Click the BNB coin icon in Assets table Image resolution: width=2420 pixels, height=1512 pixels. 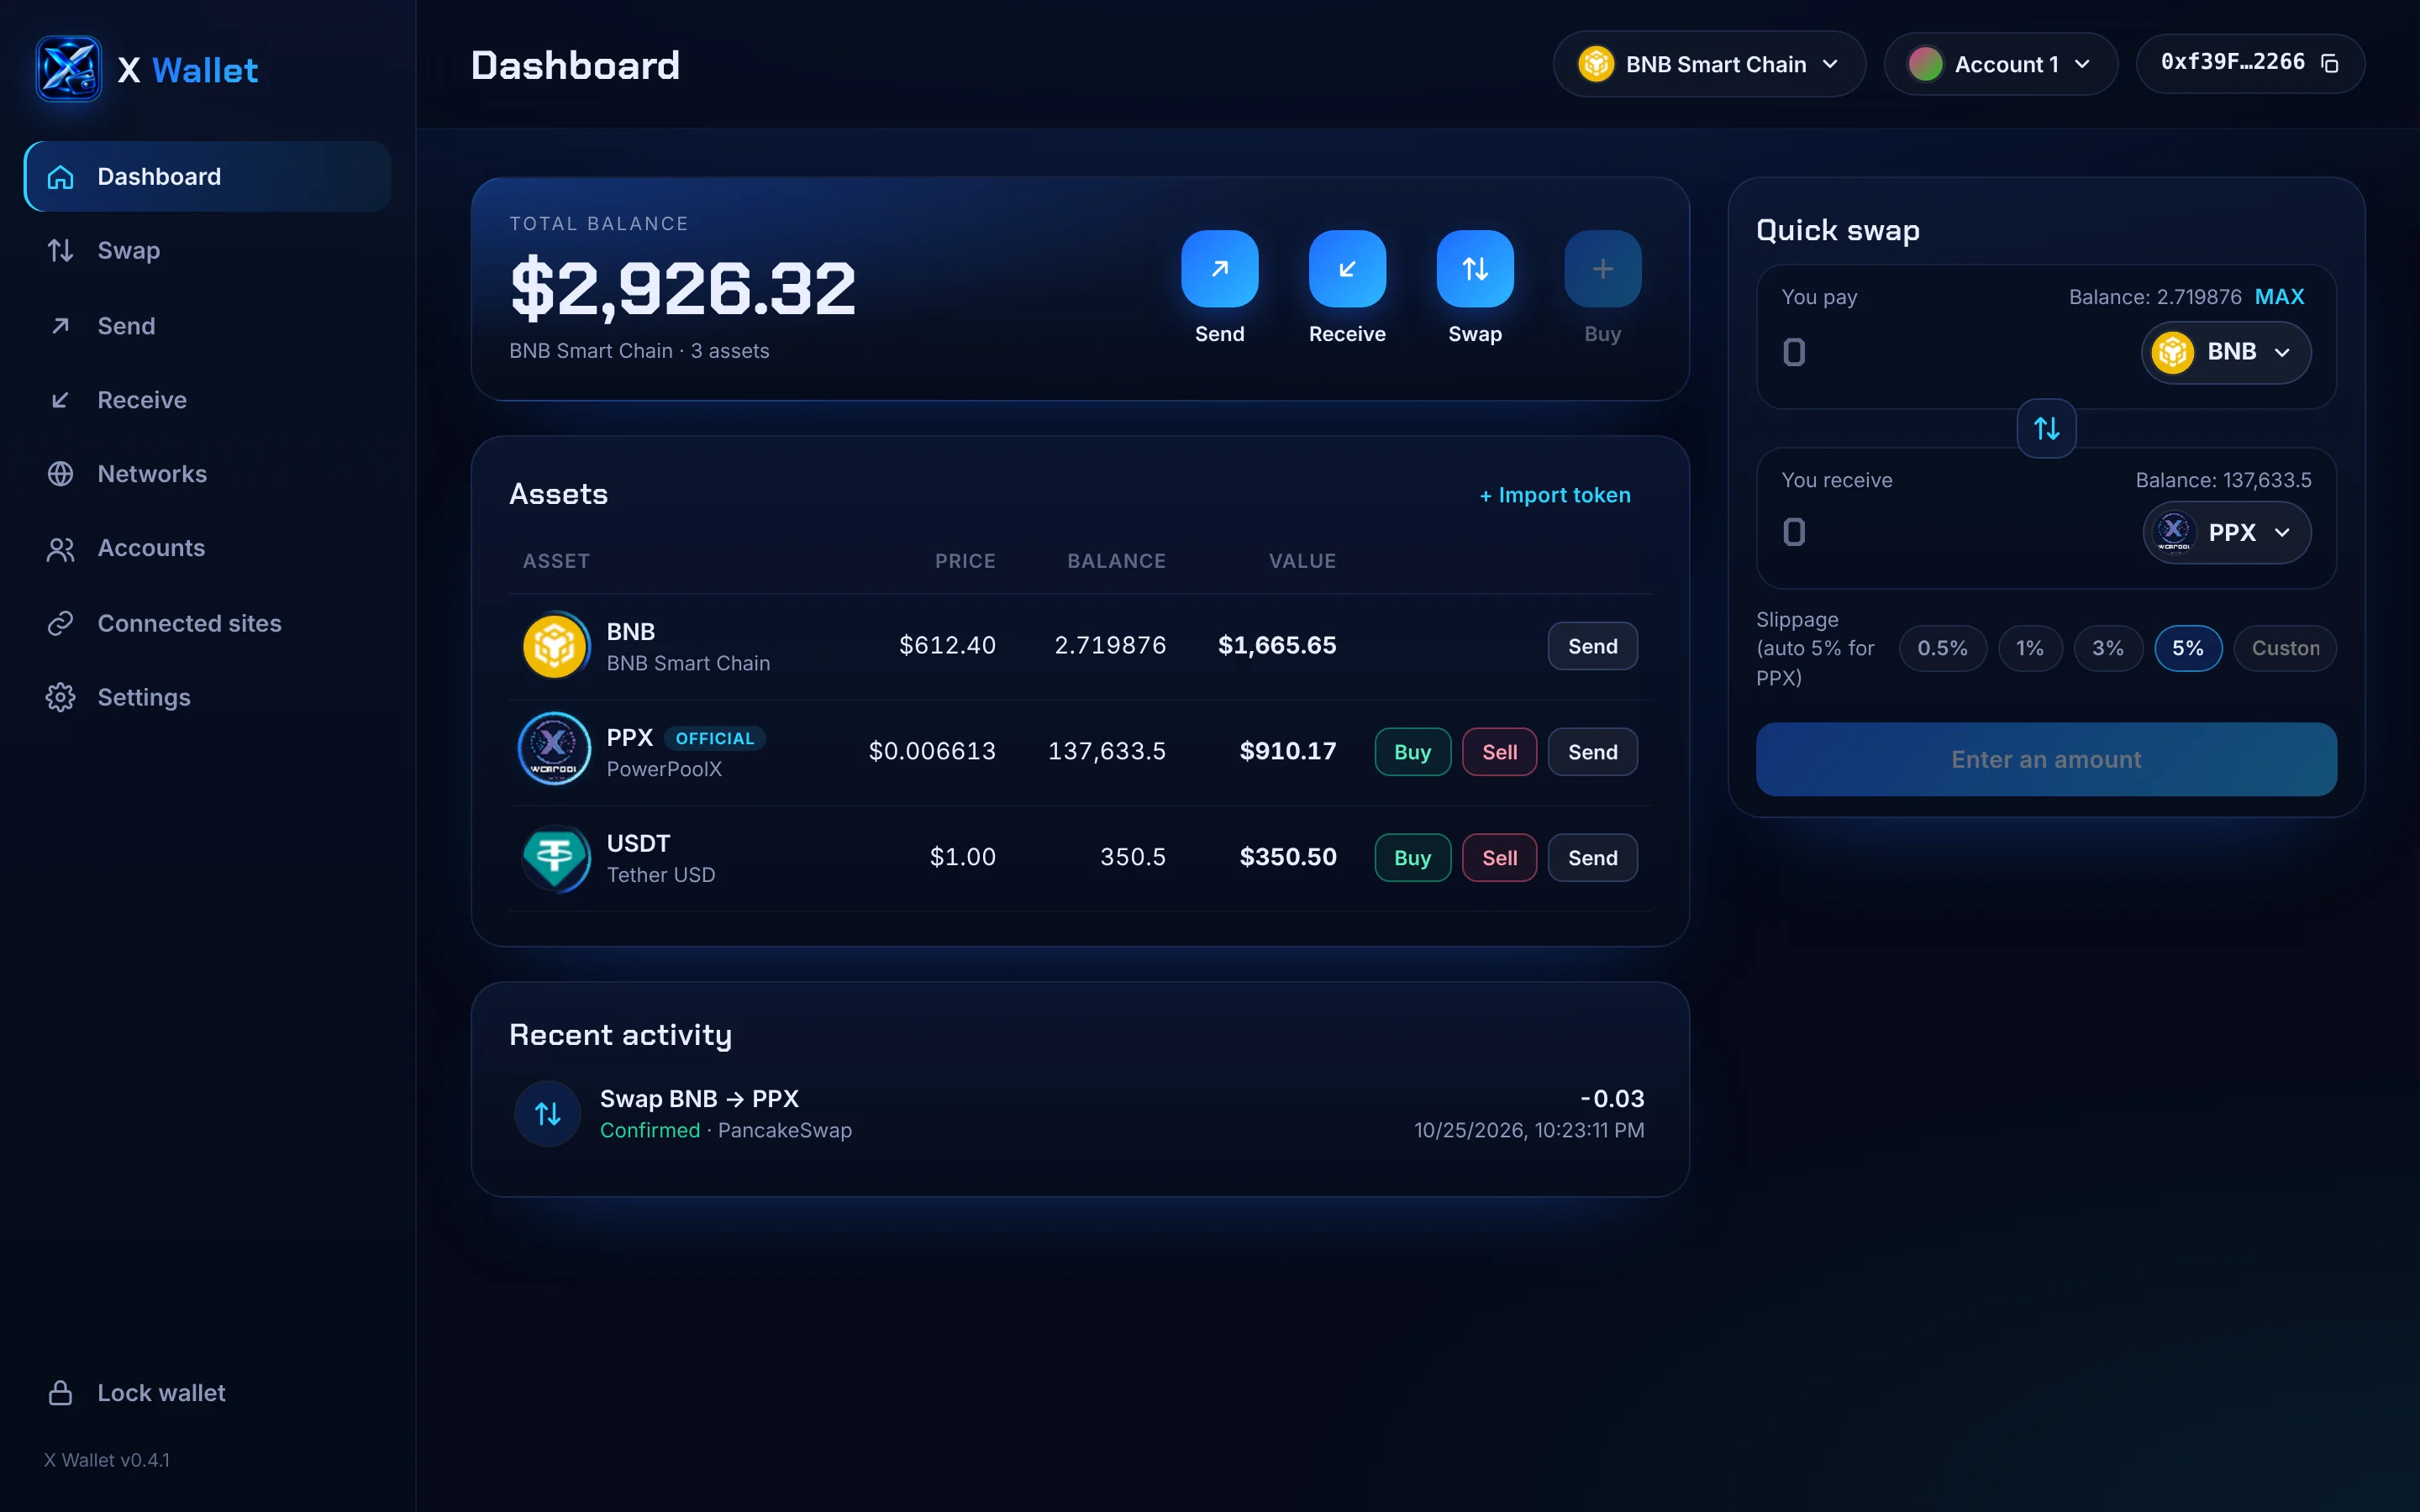555,646
